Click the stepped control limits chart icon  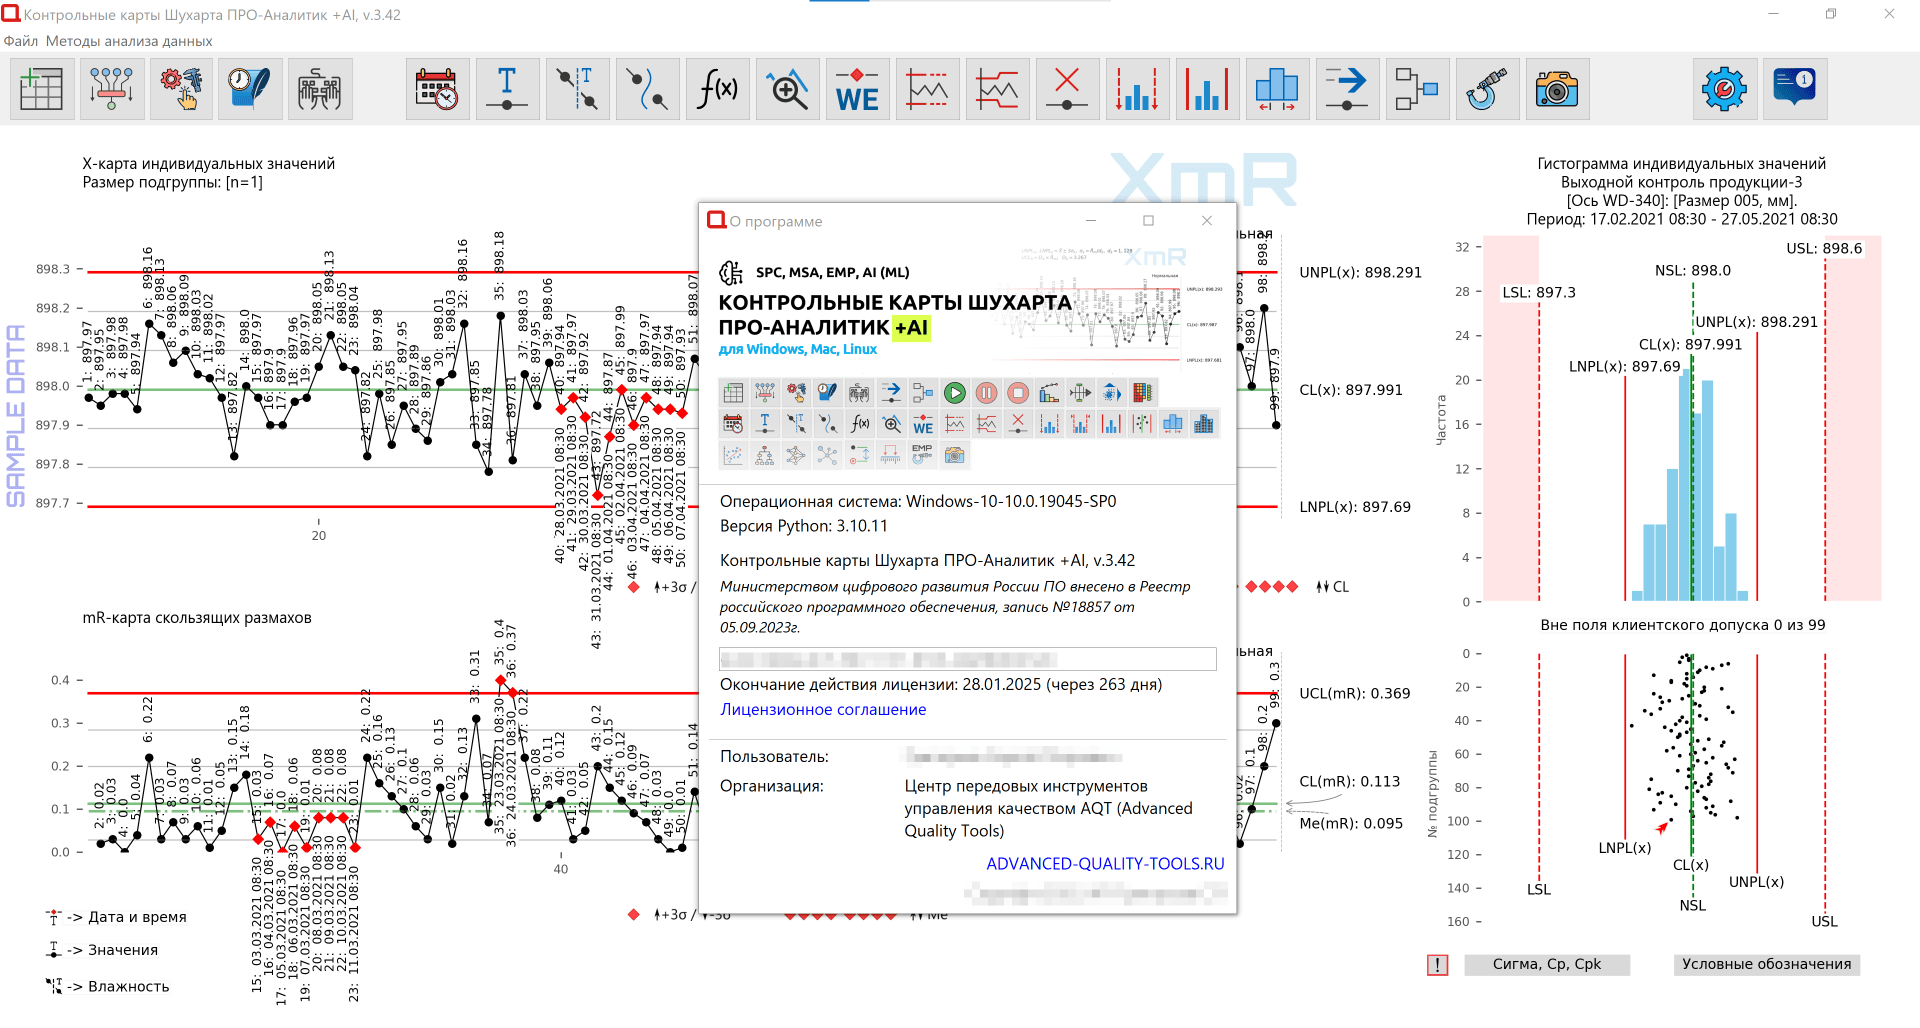pyautogui.click(x=997, y=89)
